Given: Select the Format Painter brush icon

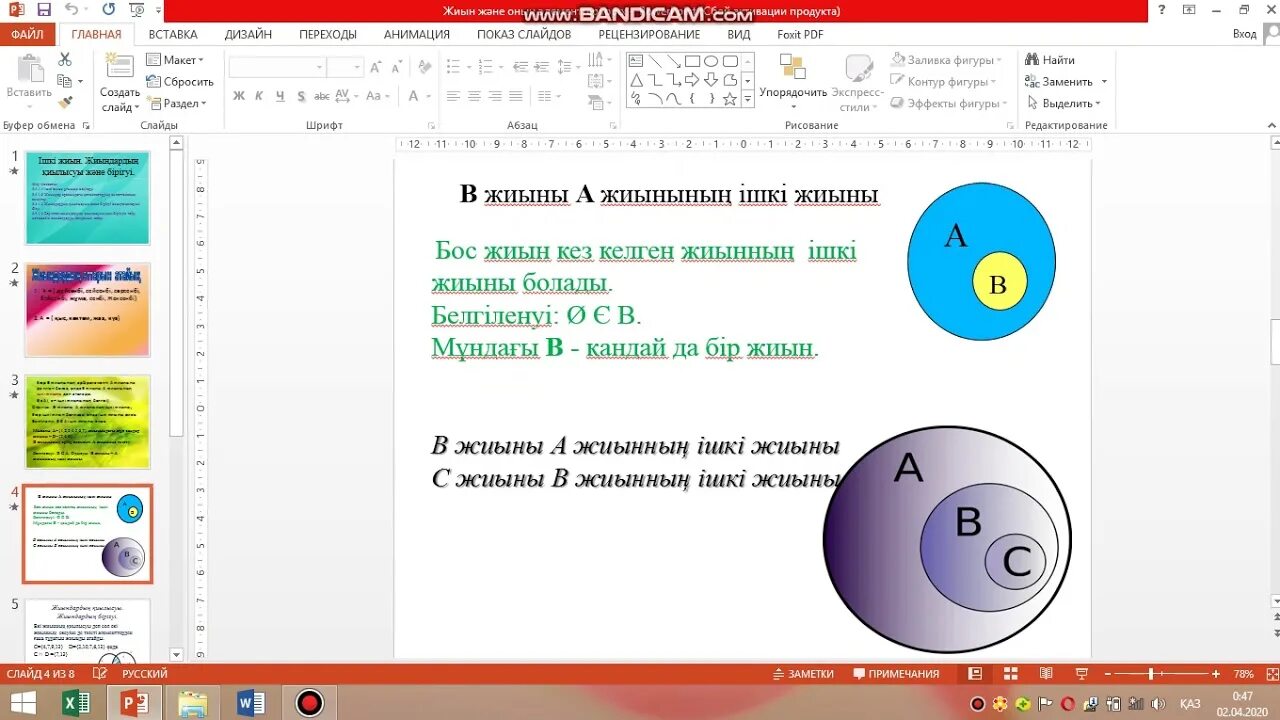Looking at the screenshot, I should [x=65, y=102].
